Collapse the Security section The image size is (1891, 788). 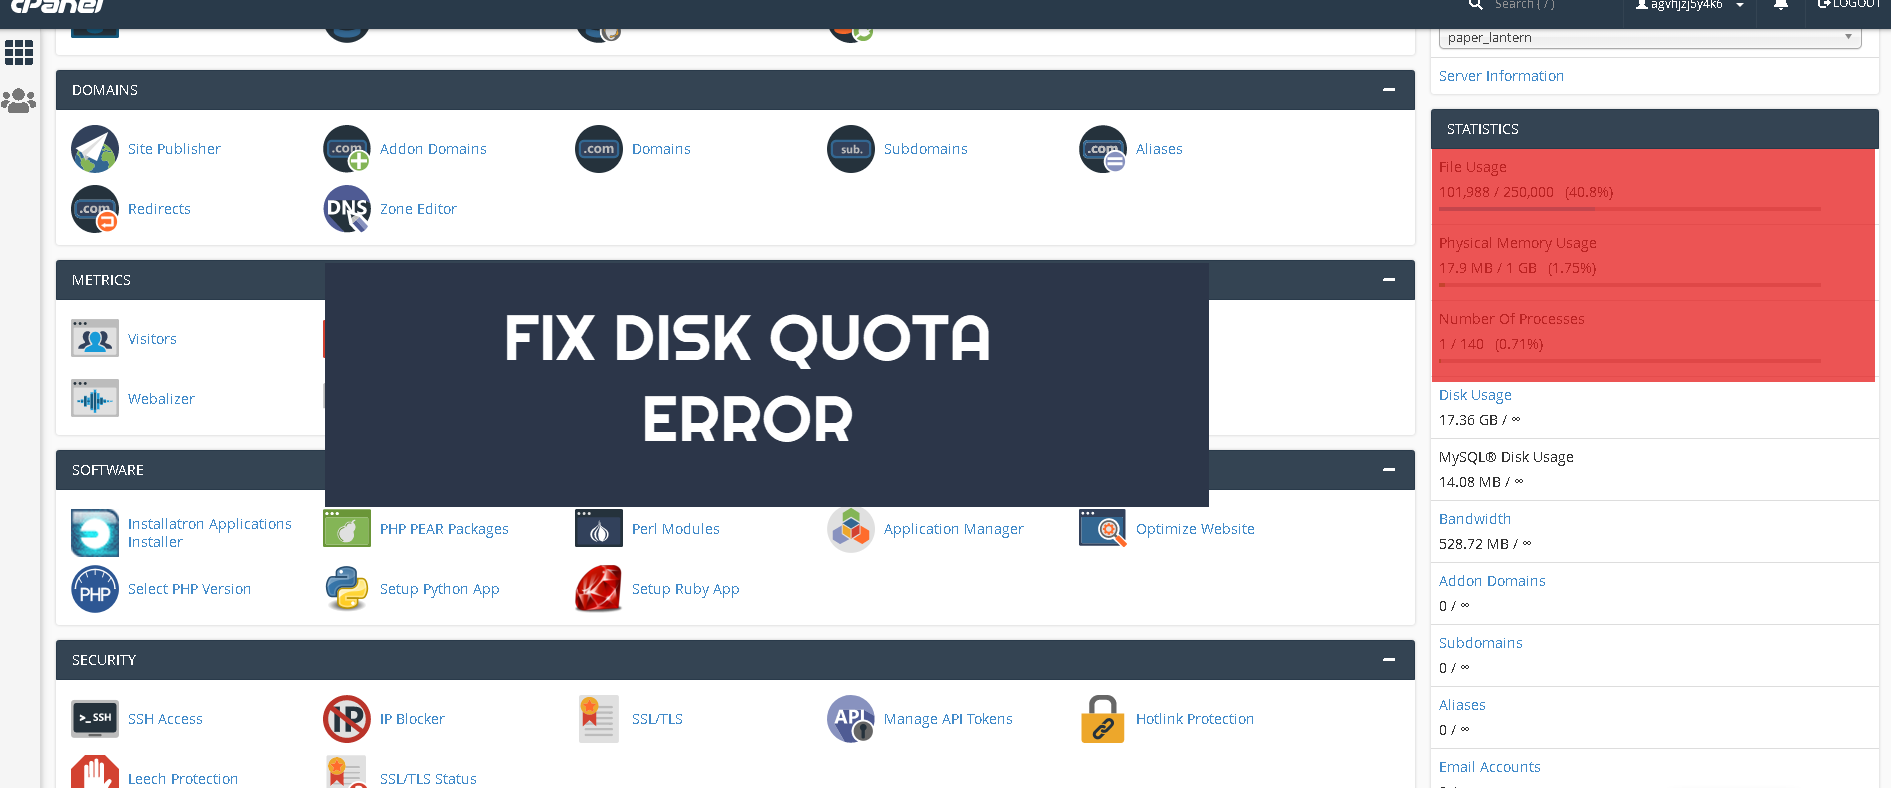pyautogui.click(x=1389, y=660)
